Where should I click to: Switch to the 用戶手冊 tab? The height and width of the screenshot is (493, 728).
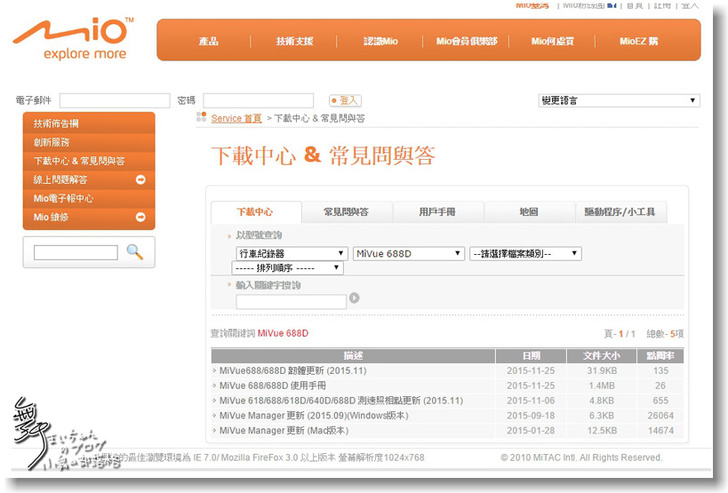click(437, 212)
